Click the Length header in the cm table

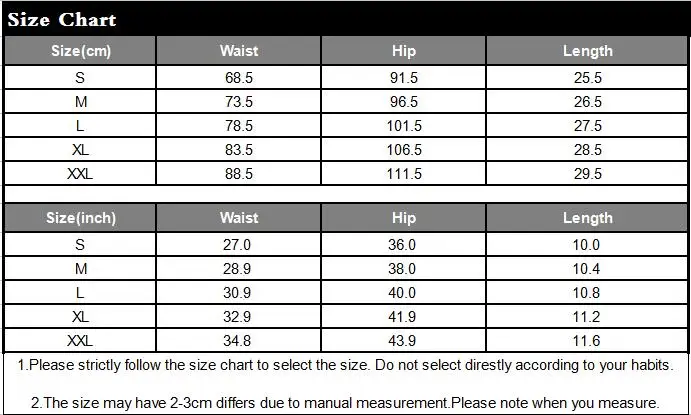tap(587, 51)
